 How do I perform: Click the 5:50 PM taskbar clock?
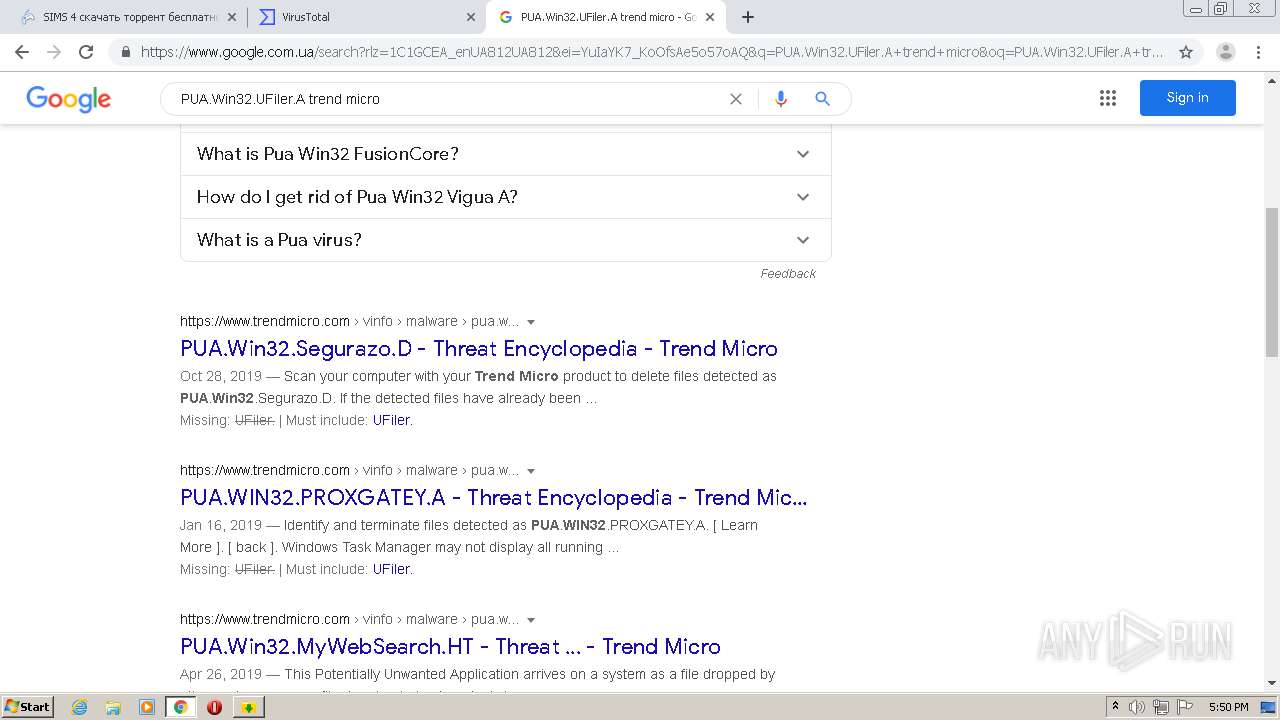click(1228, 707)
